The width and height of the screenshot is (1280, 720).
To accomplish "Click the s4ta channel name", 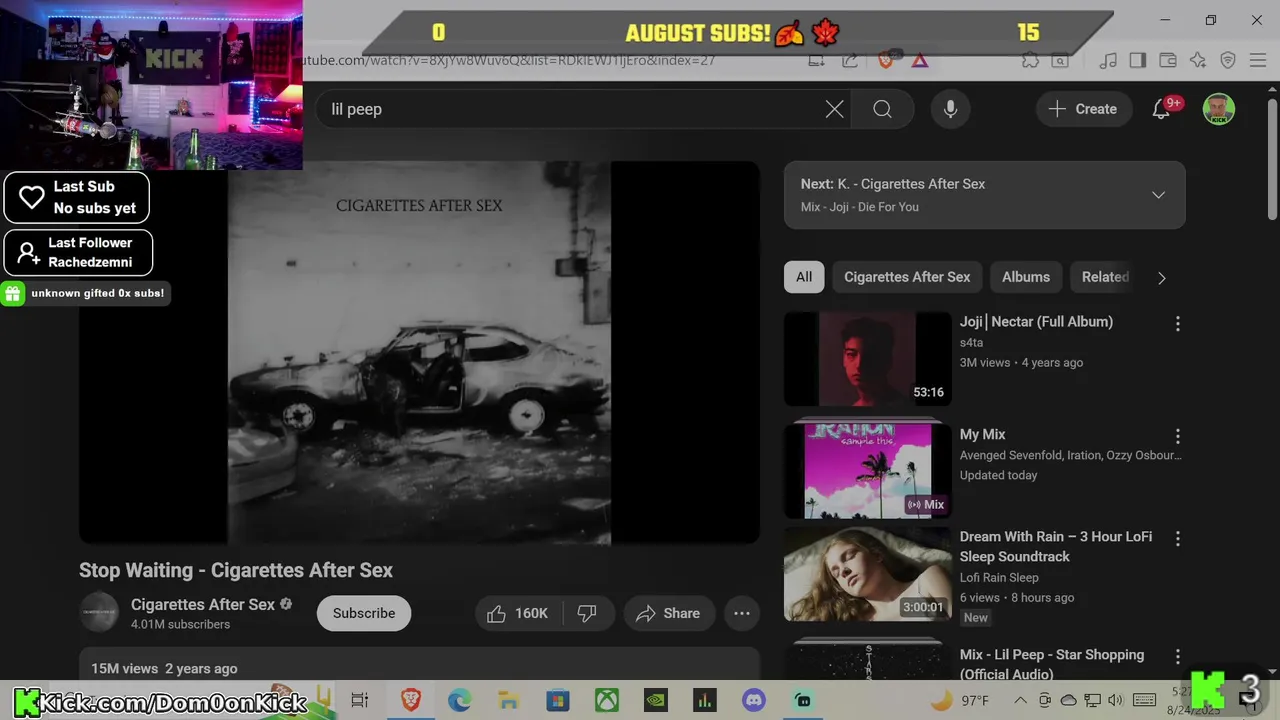I will point(971,342).
